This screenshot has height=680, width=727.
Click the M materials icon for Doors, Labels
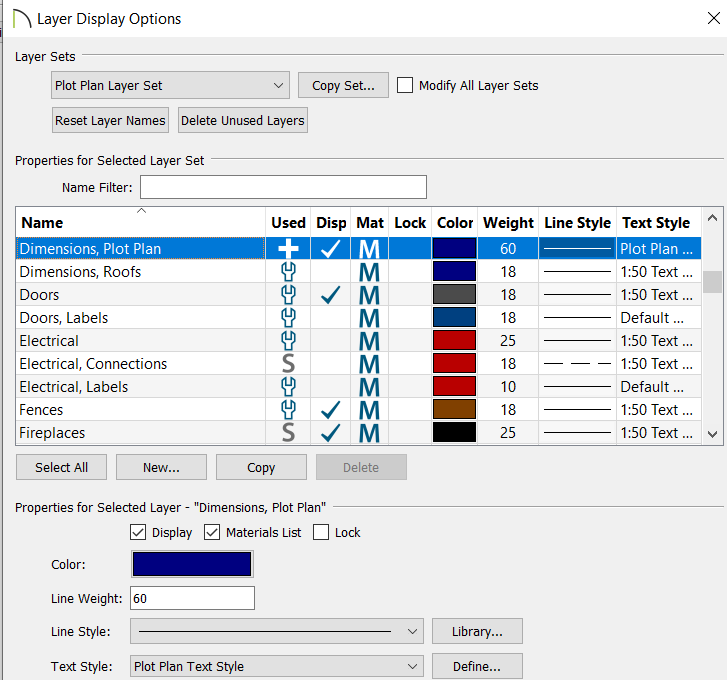[x=369, y=318]
